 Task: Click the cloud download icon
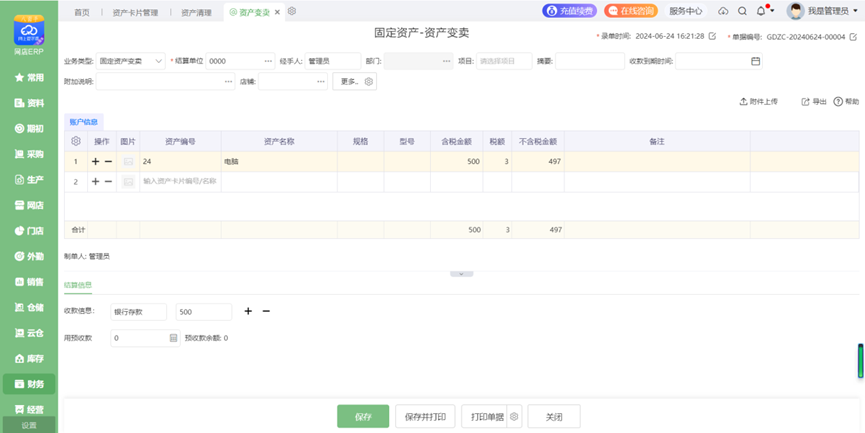pyautogui.click(x=723, y=11)
